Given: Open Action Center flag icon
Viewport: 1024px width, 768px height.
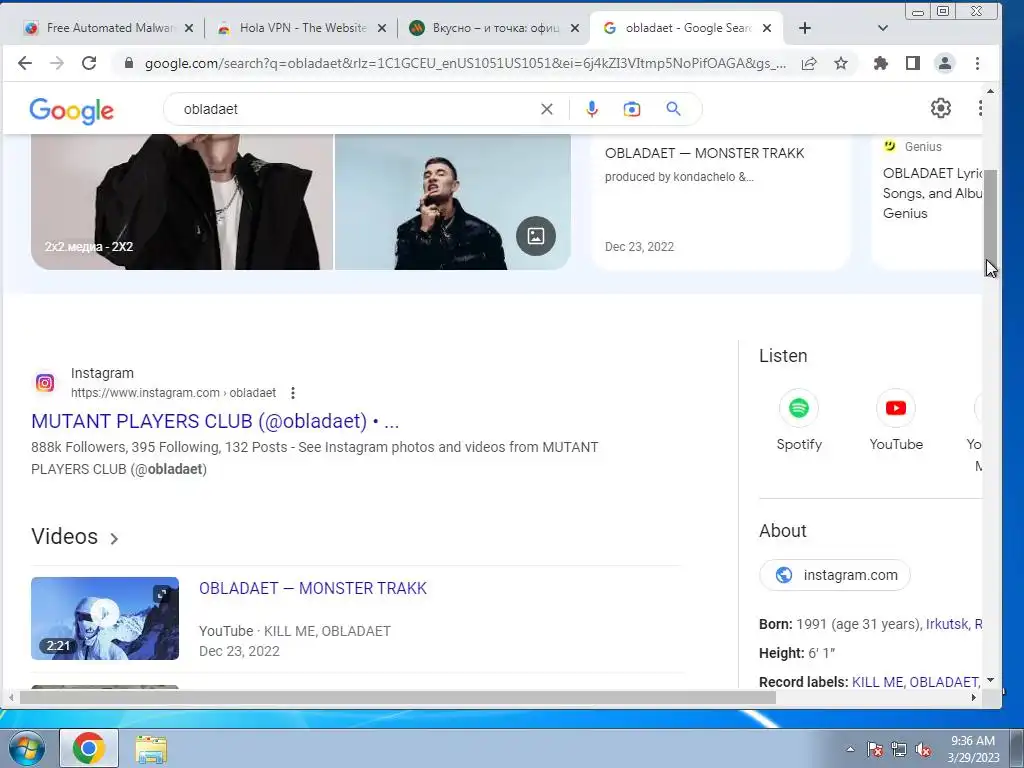Looking at the screenshot, I should (875, 749).
